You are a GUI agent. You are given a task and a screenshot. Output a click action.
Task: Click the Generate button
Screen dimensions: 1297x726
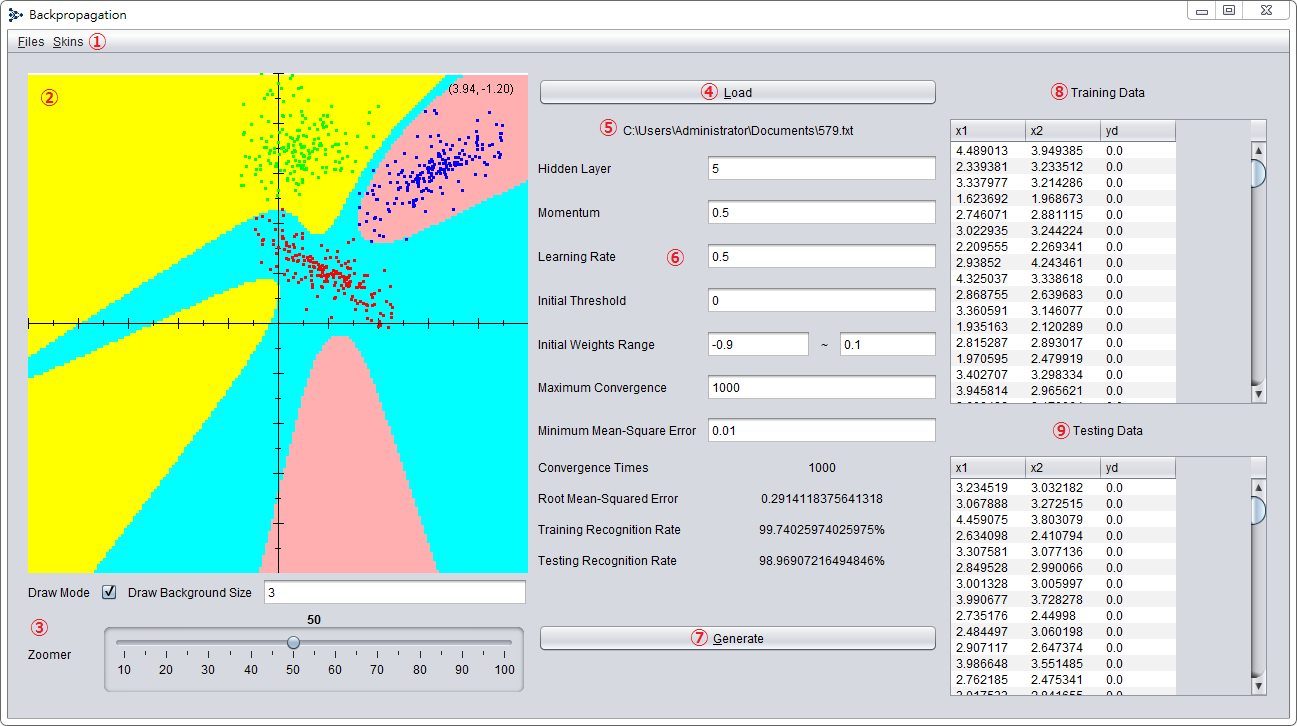(738, 638)
